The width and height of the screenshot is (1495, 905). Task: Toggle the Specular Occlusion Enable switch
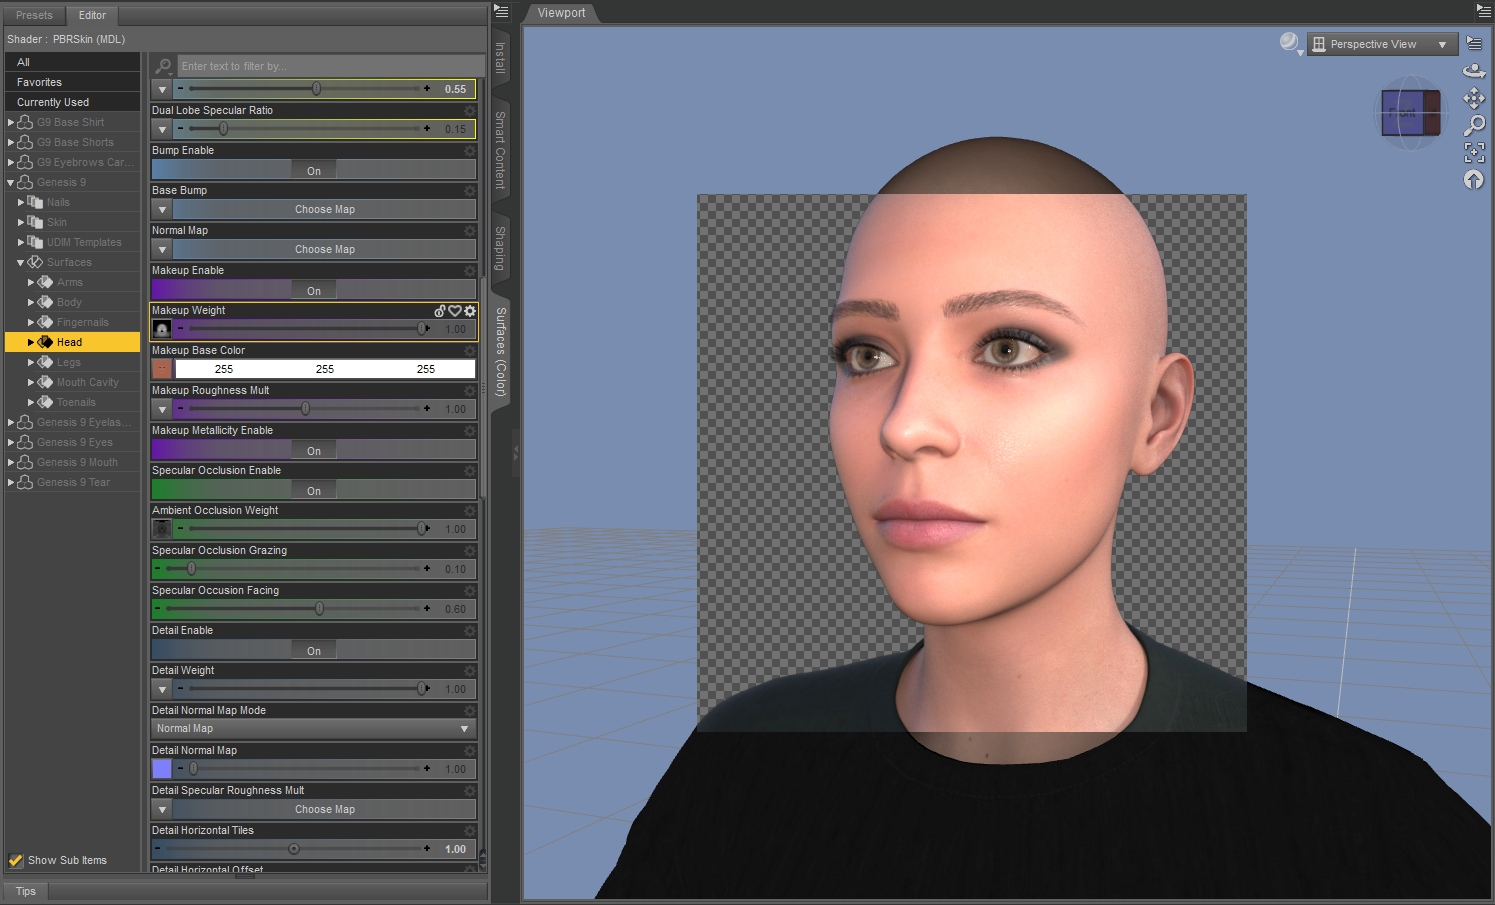point(314,490)
